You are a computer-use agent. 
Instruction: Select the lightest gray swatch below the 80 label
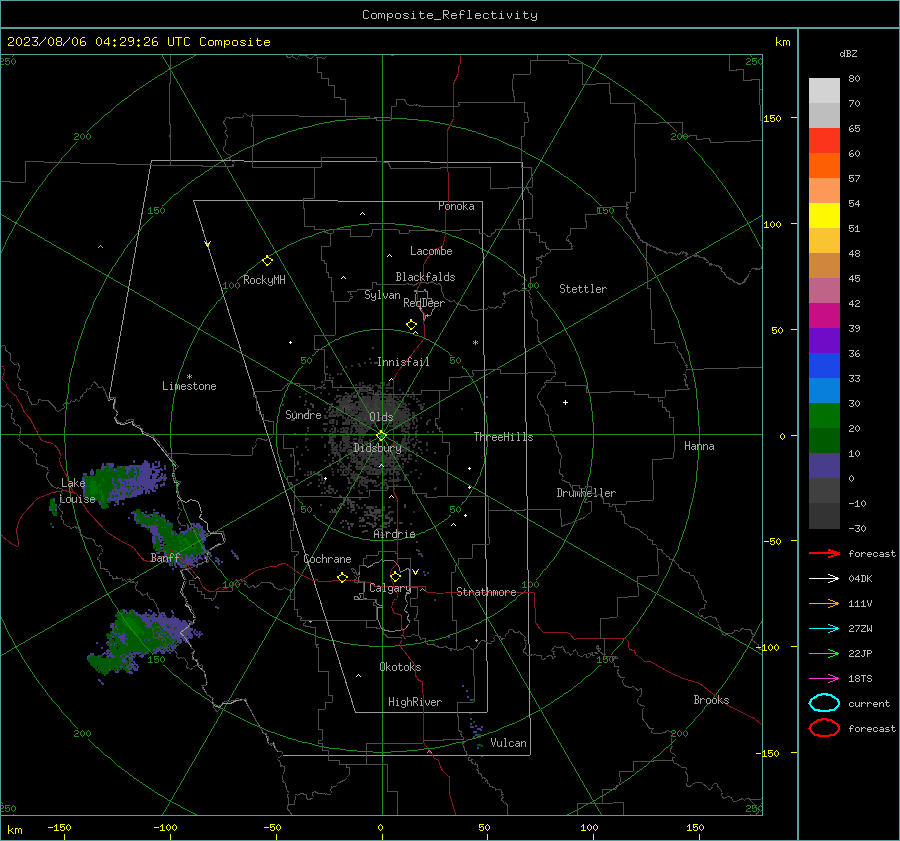tap(824, 90)
